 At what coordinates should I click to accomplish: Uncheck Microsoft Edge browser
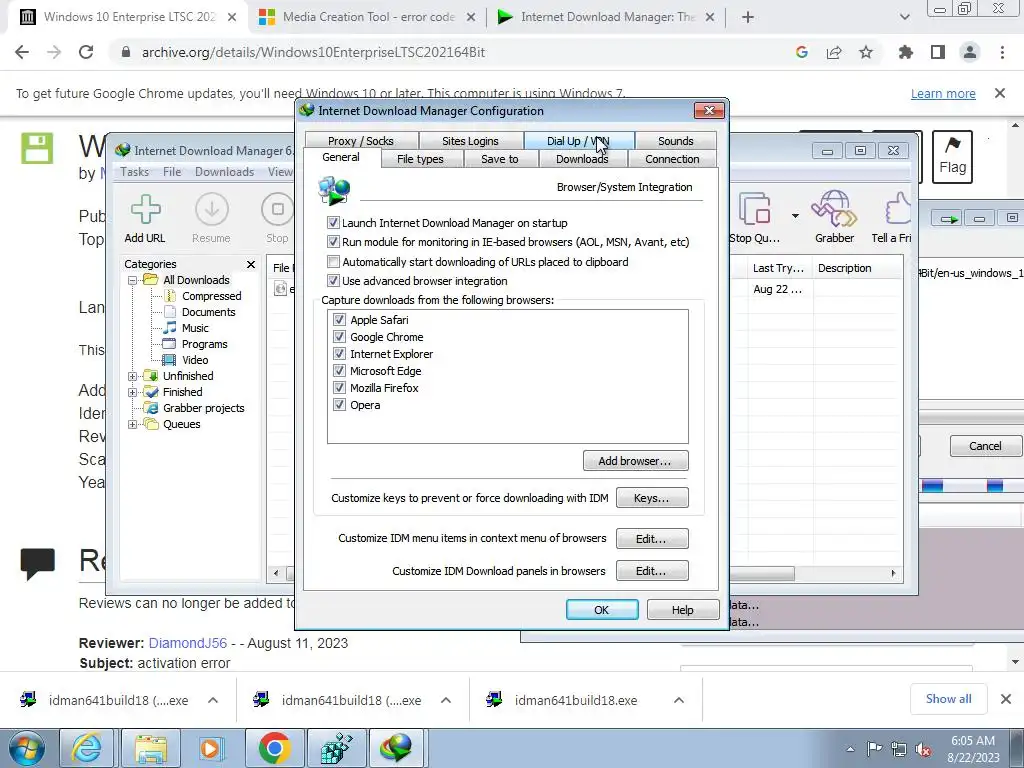pos(339,370)
